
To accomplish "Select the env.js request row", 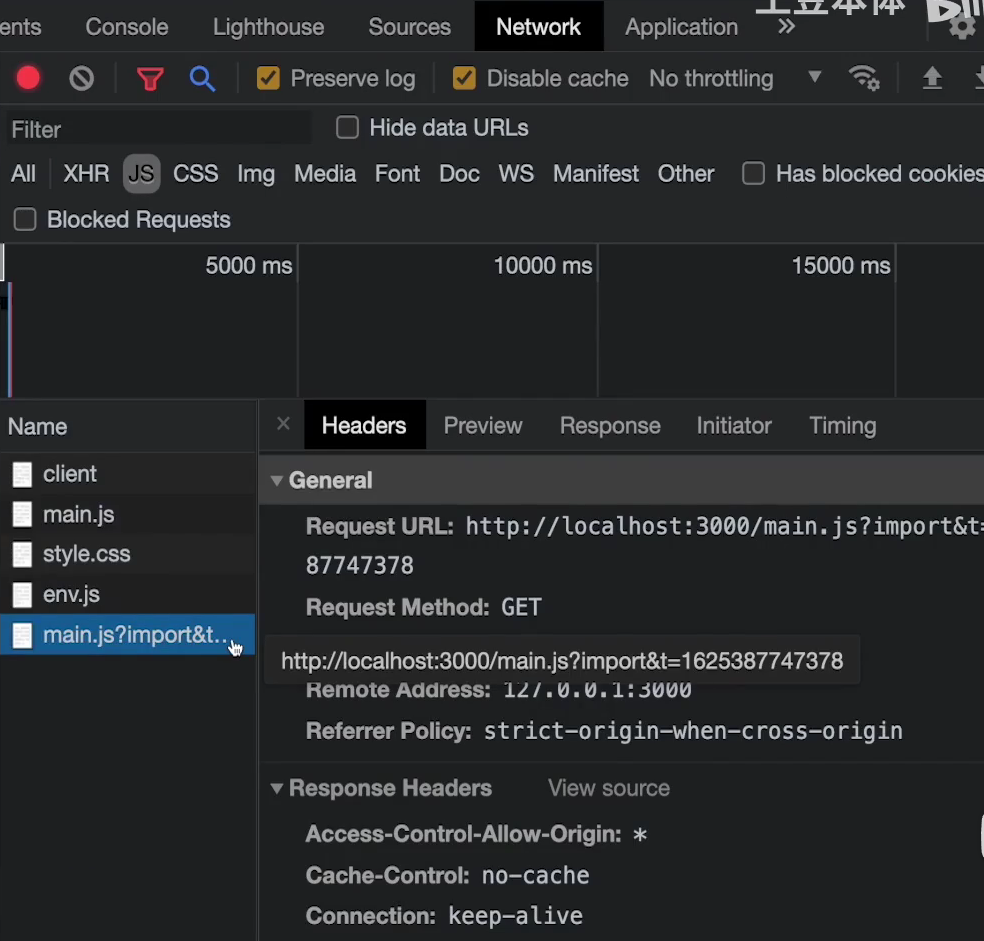I will pos(128,594).
